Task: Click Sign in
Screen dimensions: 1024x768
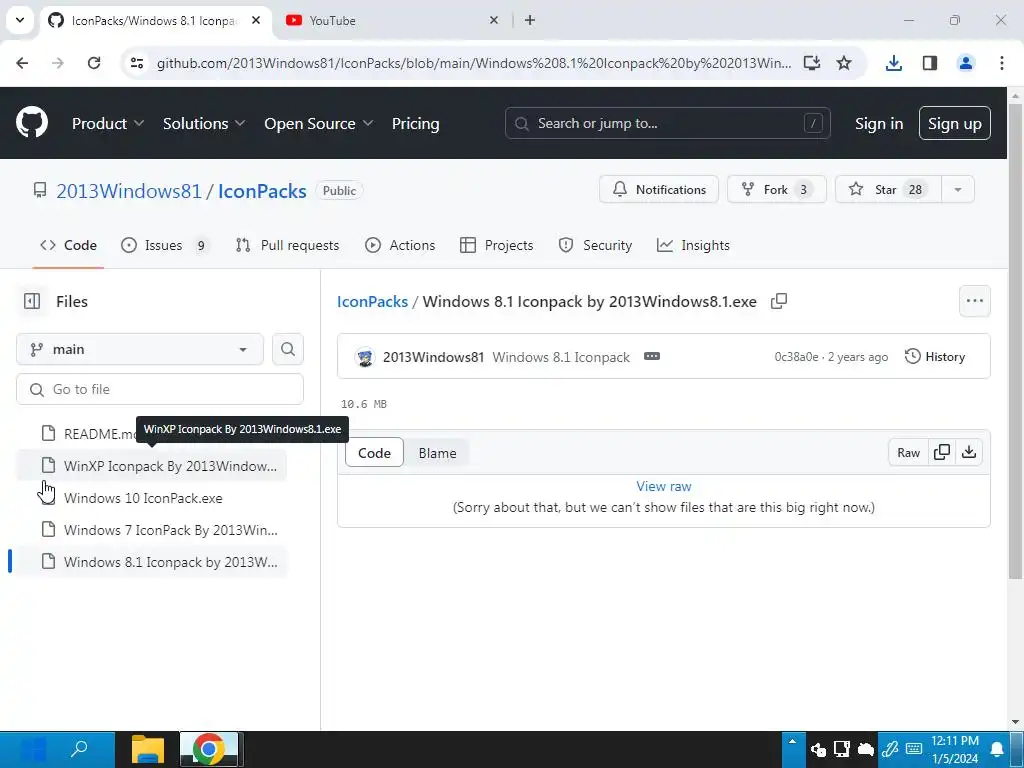Action: (879, 123)
